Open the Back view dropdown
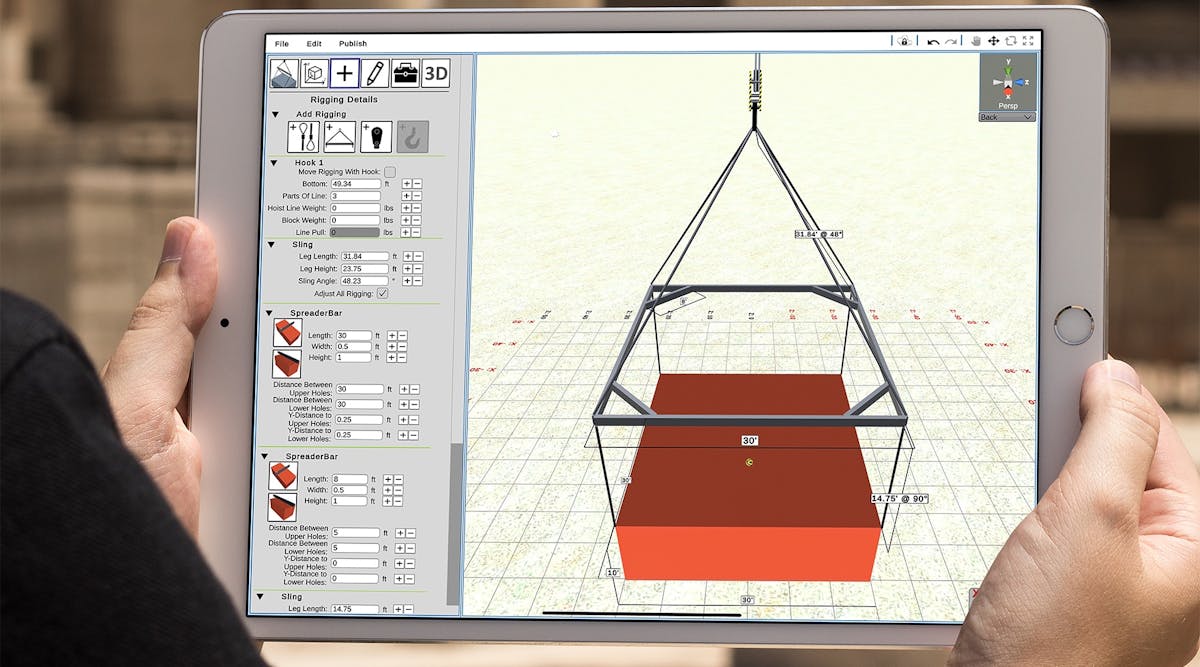1200x667 pixels. 1005,117
